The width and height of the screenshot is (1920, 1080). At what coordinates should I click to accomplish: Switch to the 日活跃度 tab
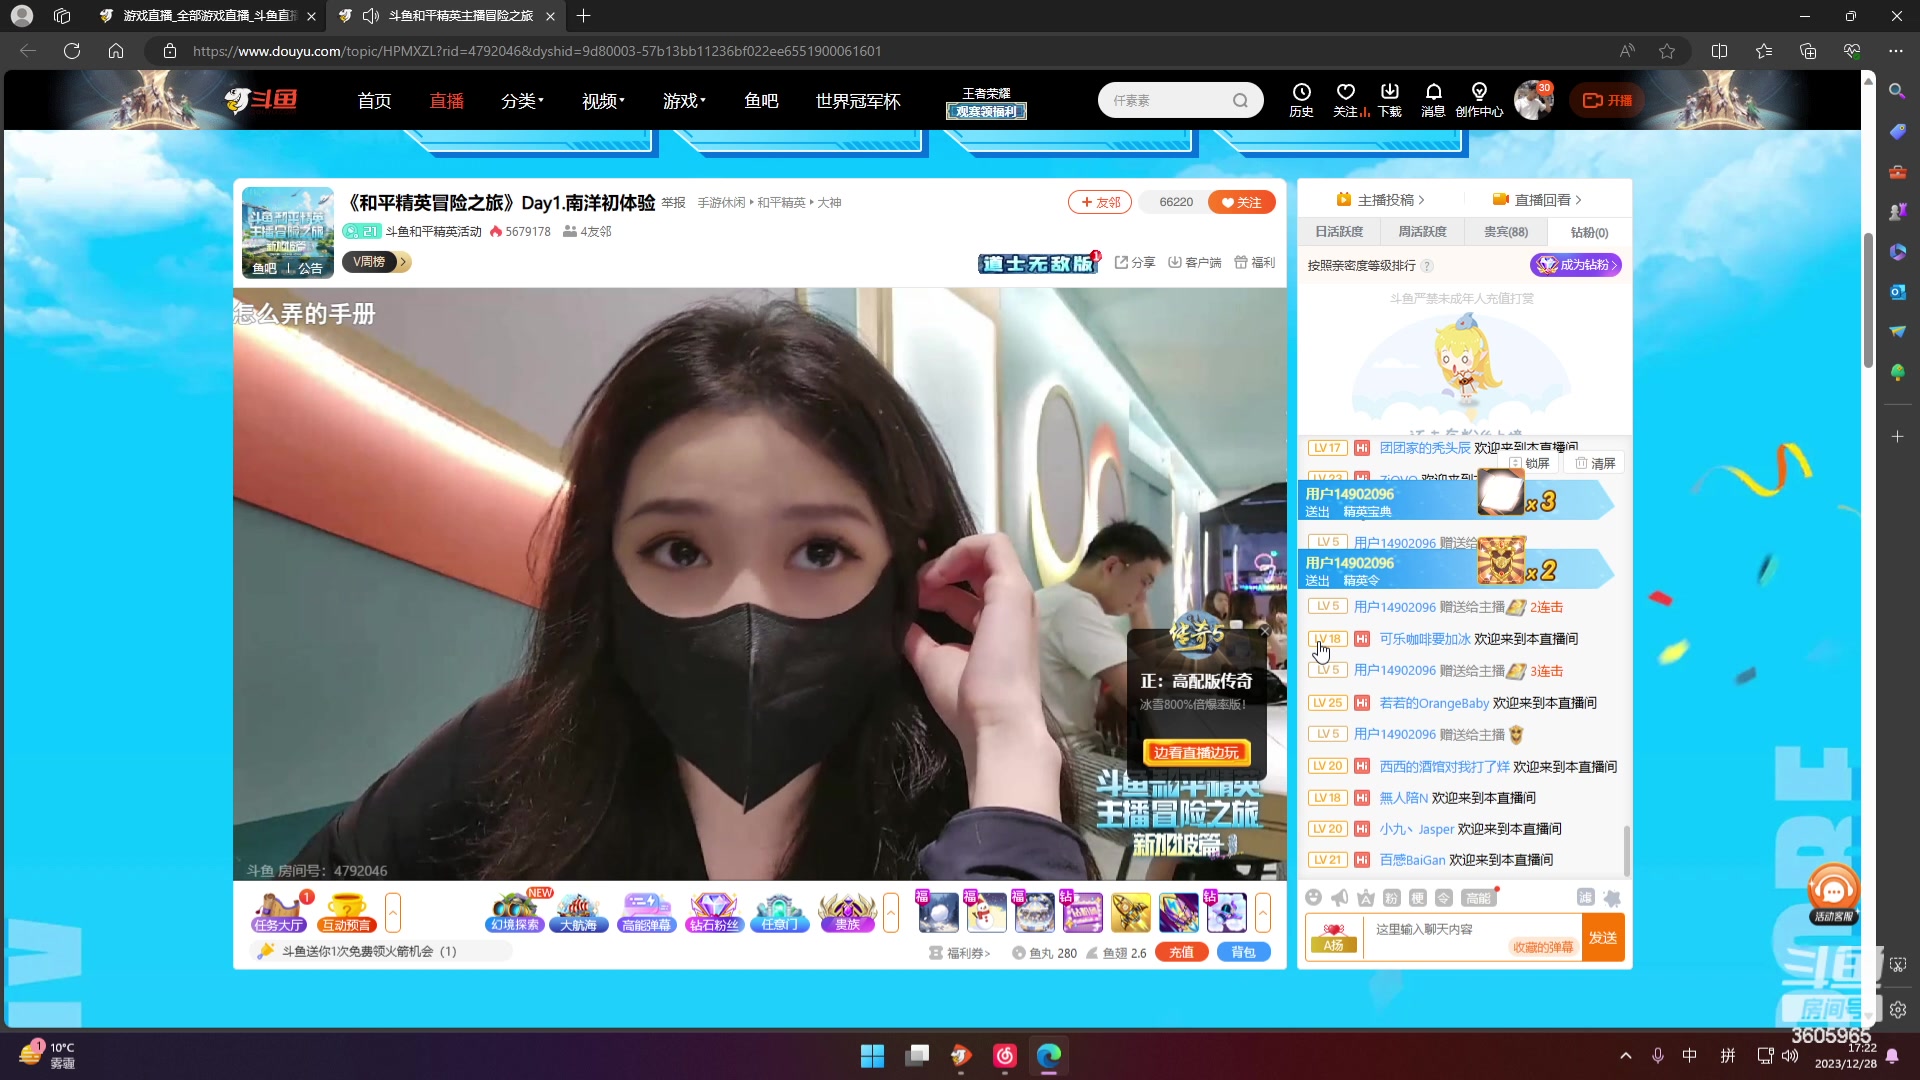pos(1339,231)
